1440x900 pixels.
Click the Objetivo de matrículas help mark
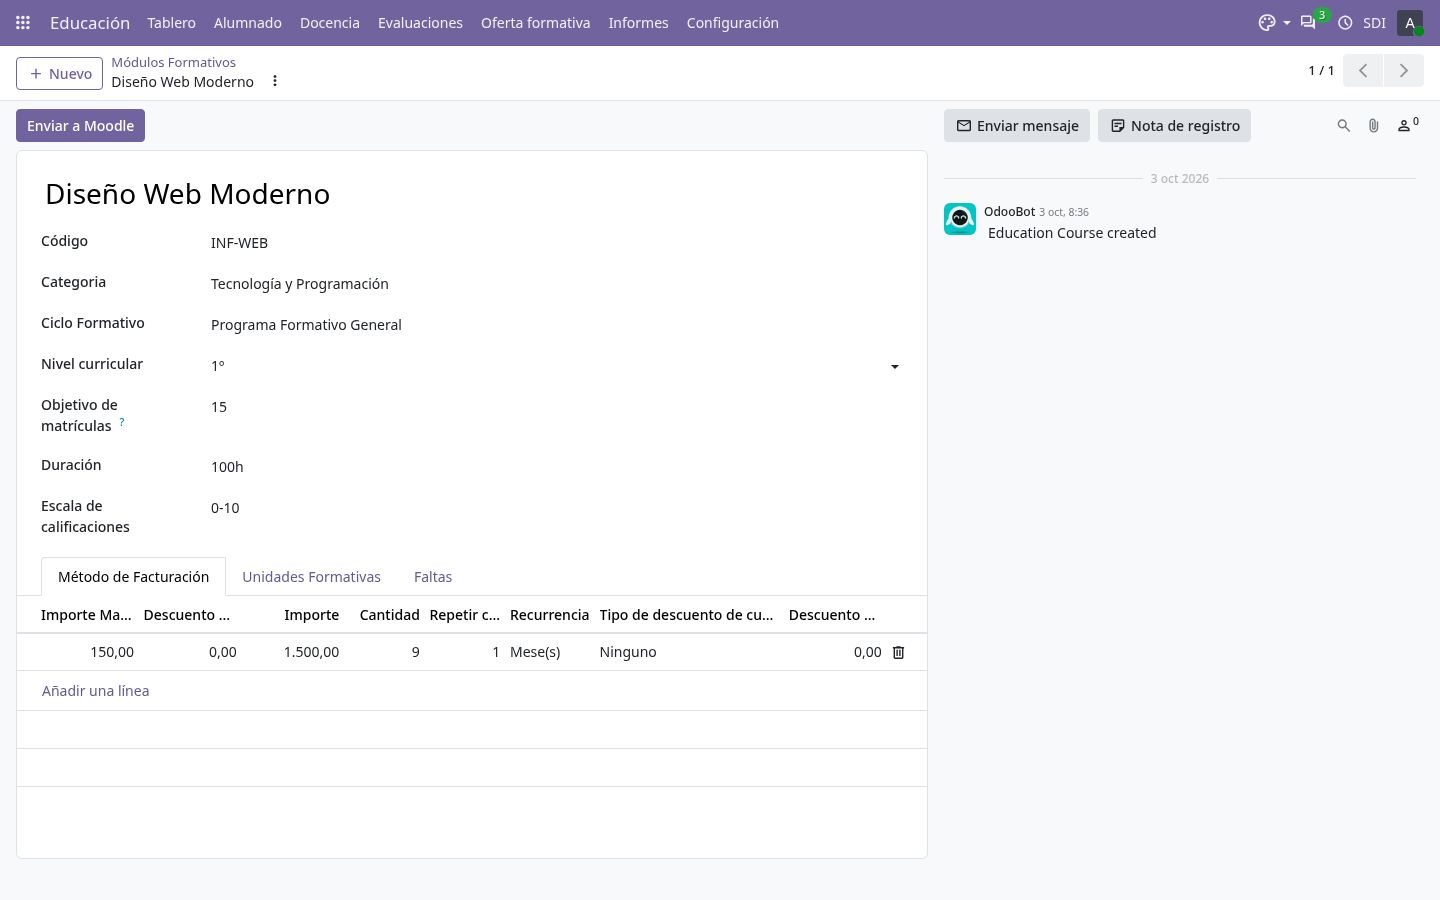pos(122,422)
